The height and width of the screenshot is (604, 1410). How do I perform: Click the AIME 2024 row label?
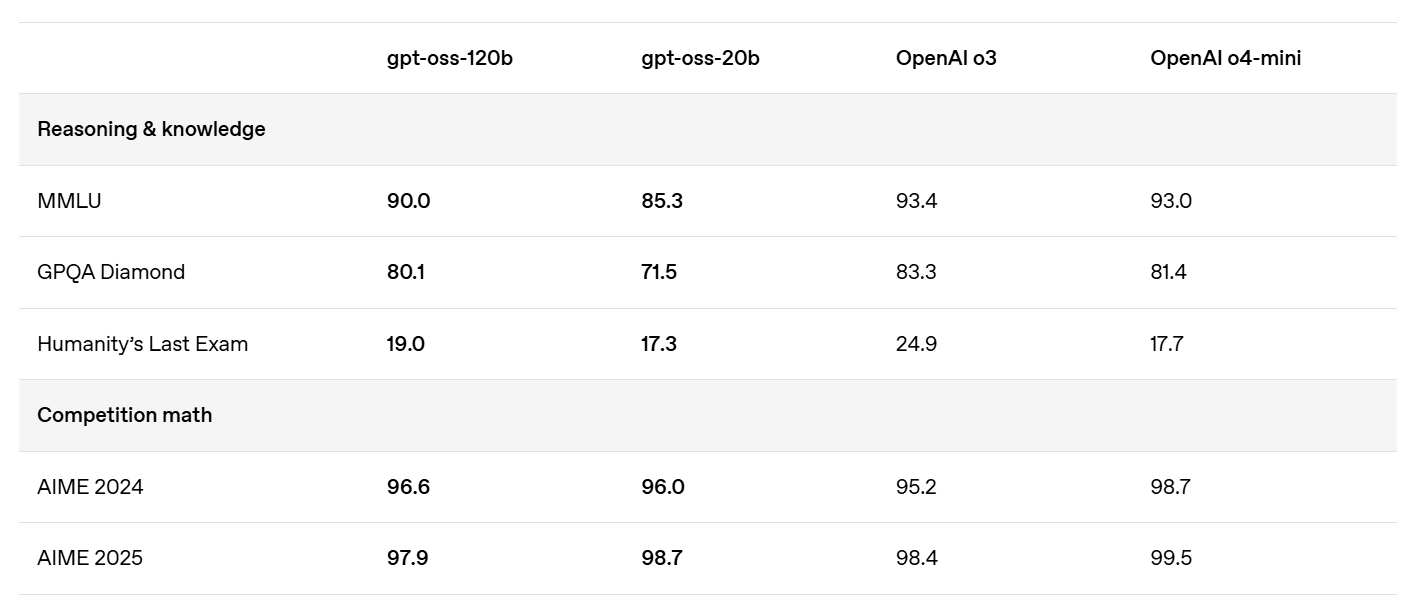(x=90, y=487)
